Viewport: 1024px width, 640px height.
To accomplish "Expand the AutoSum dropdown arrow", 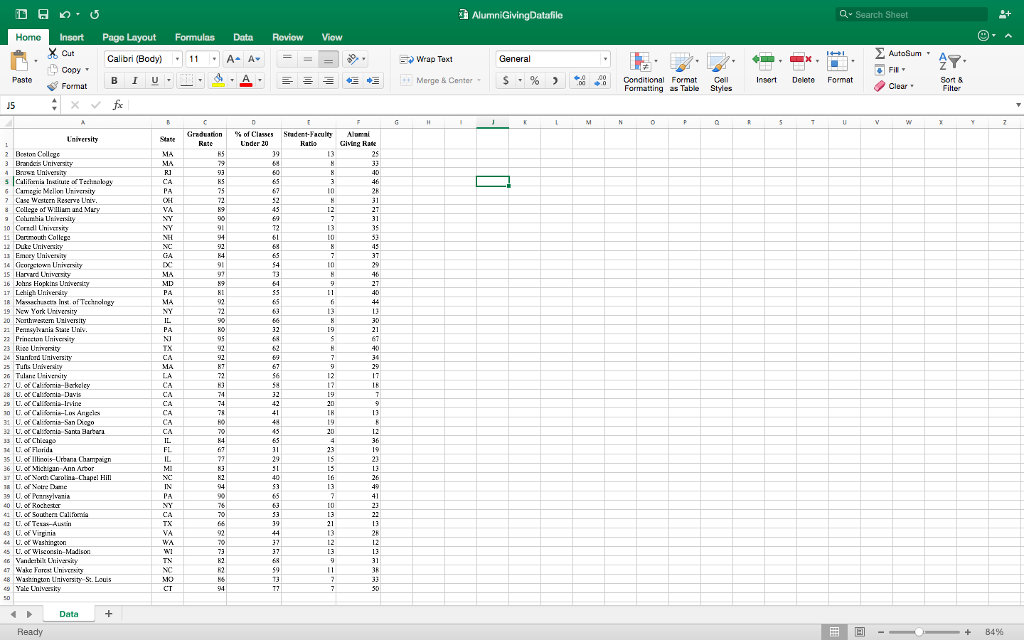I will (929, 52).
